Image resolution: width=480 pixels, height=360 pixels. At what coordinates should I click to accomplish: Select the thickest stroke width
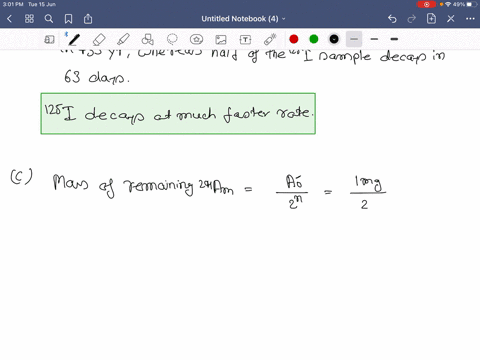point(394,39)
